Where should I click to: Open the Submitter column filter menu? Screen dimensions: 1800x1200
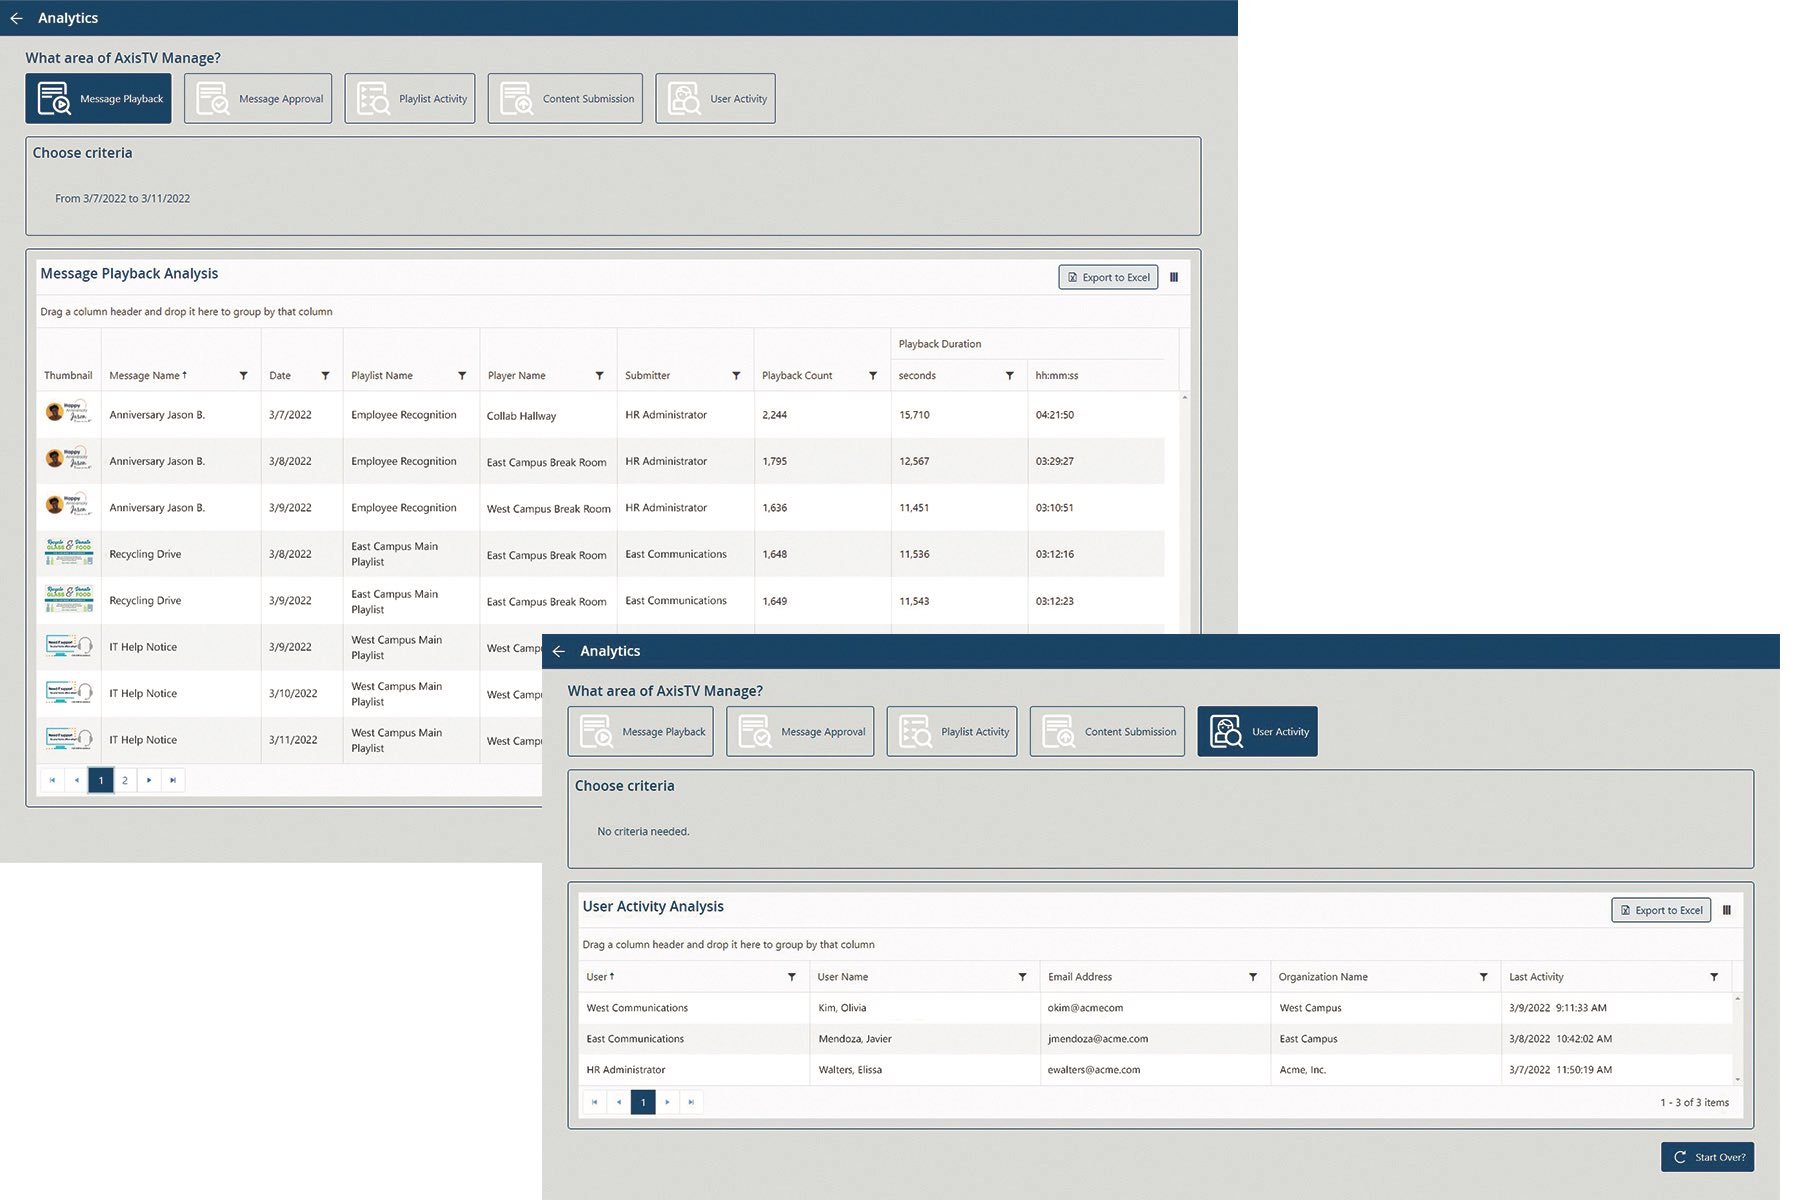click(737, 375)
